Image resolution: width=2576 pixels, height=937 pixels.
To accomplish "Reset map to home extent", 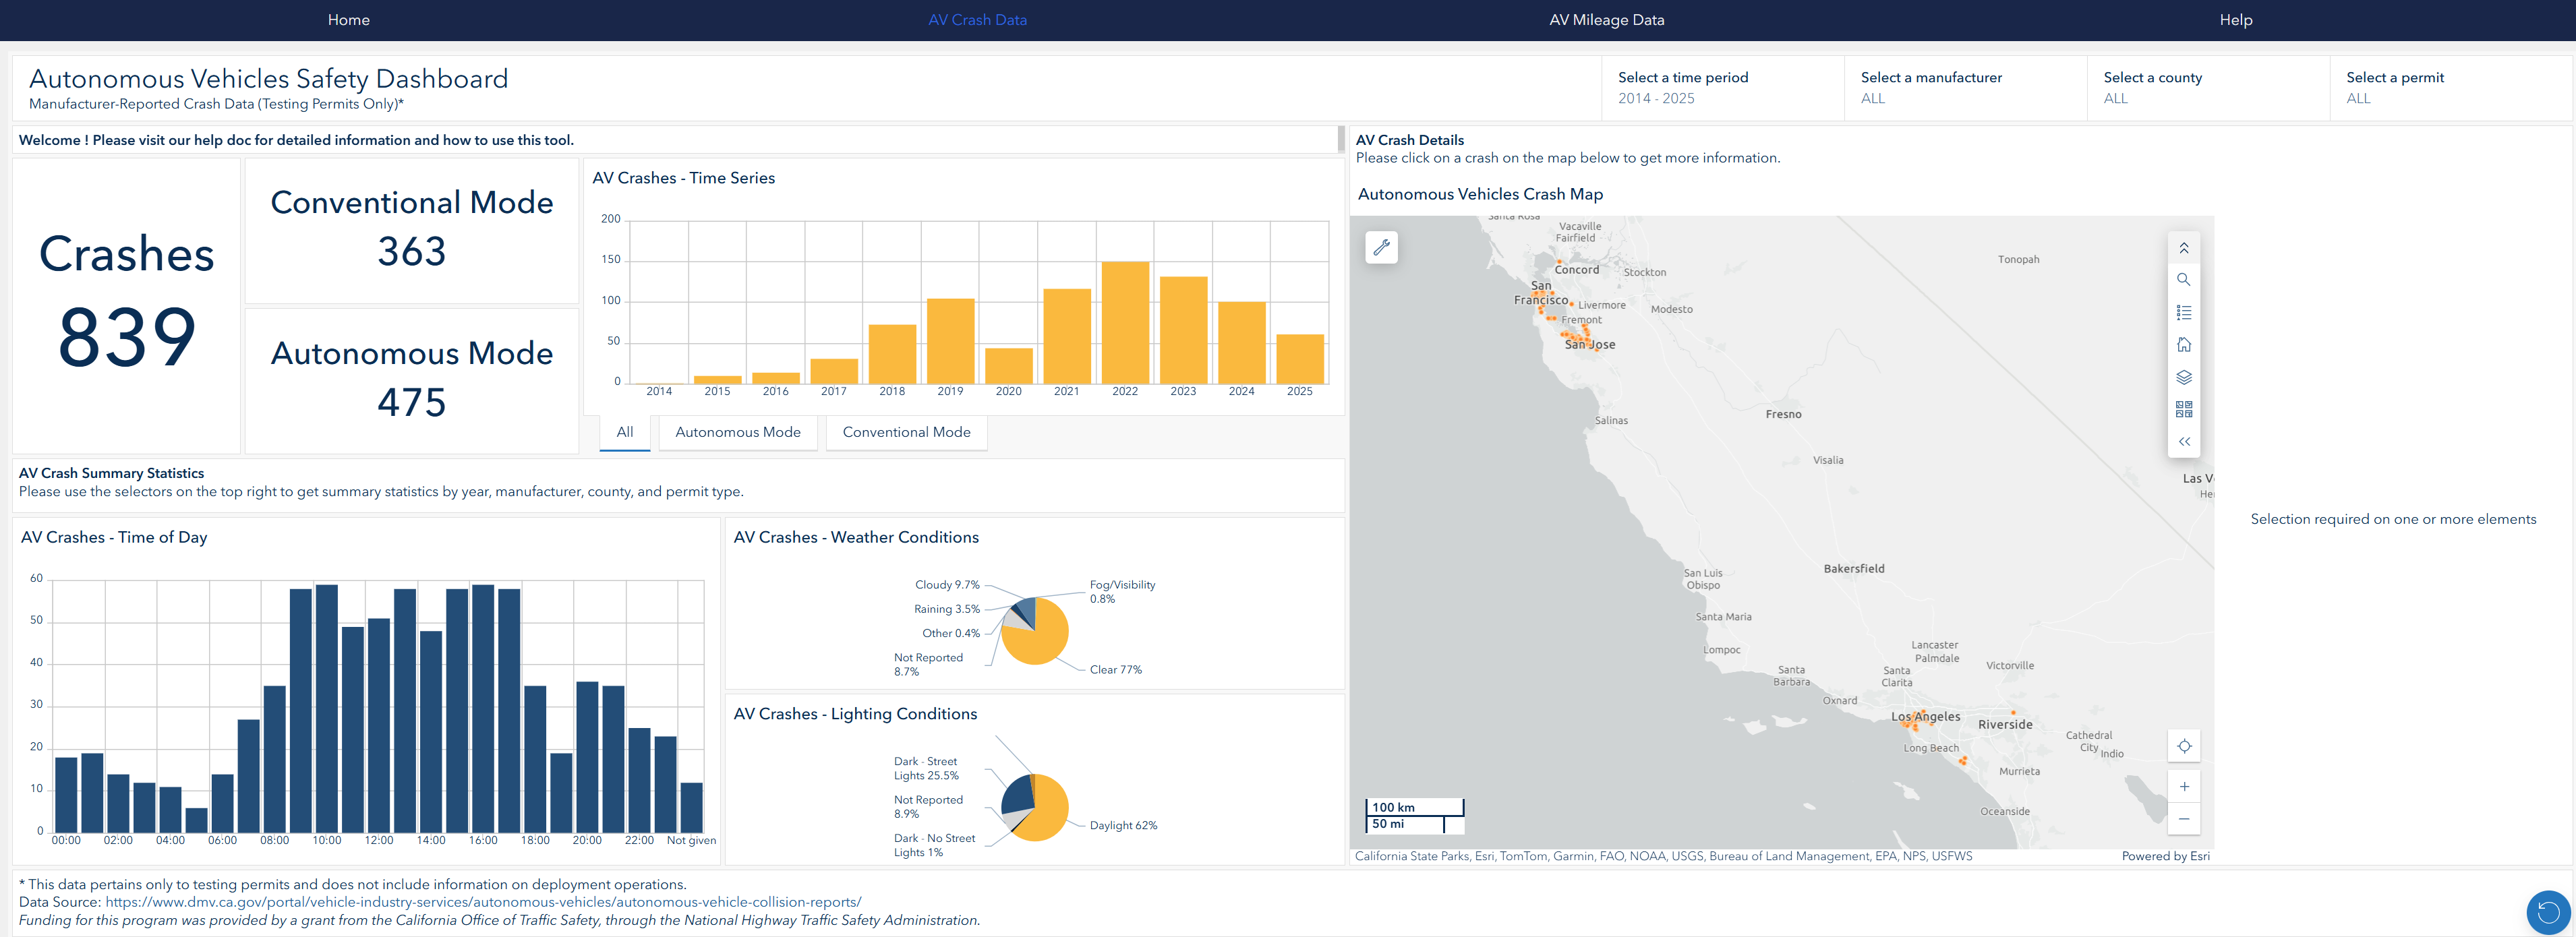I will click(2183, 345).
